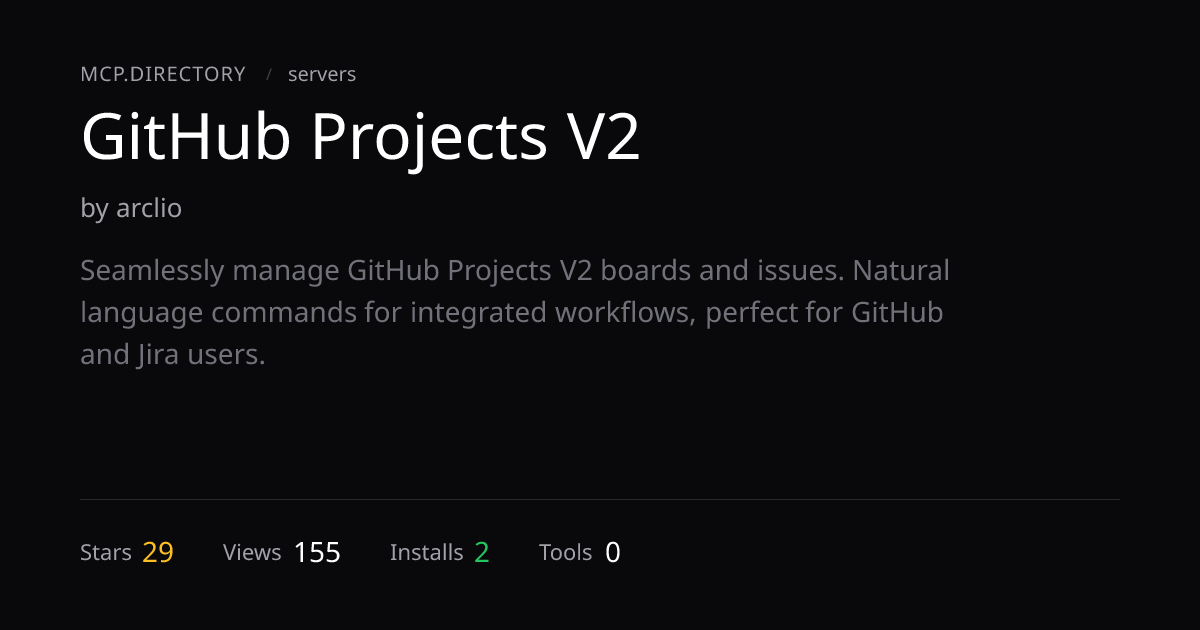Click the Tools label
Image resolution: width=1200 pixels, height=630 pixels.
pos(566,552)
